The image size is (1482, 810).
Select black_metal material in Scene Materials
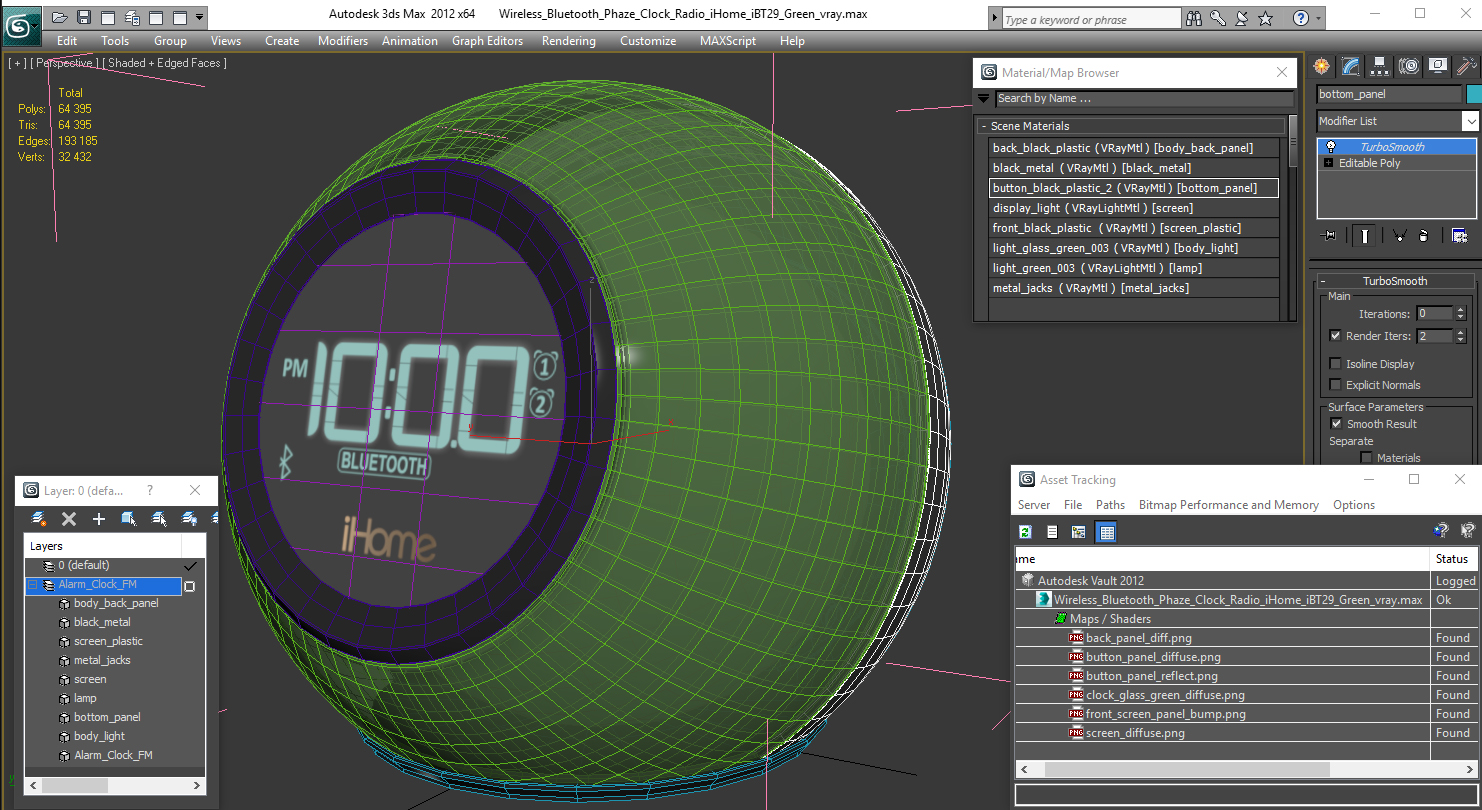[1134, 168]
